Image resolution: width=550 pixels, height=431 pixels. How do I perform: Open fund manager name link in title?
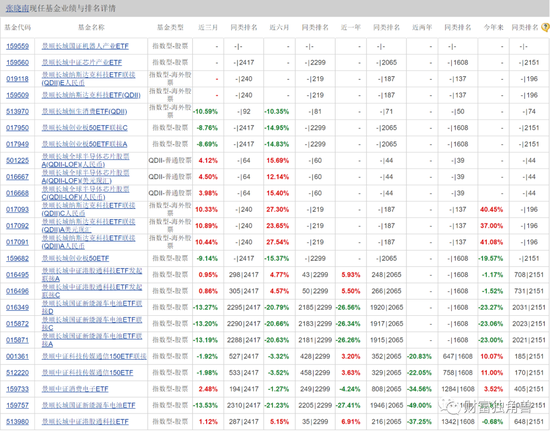[x=17, y=8]
